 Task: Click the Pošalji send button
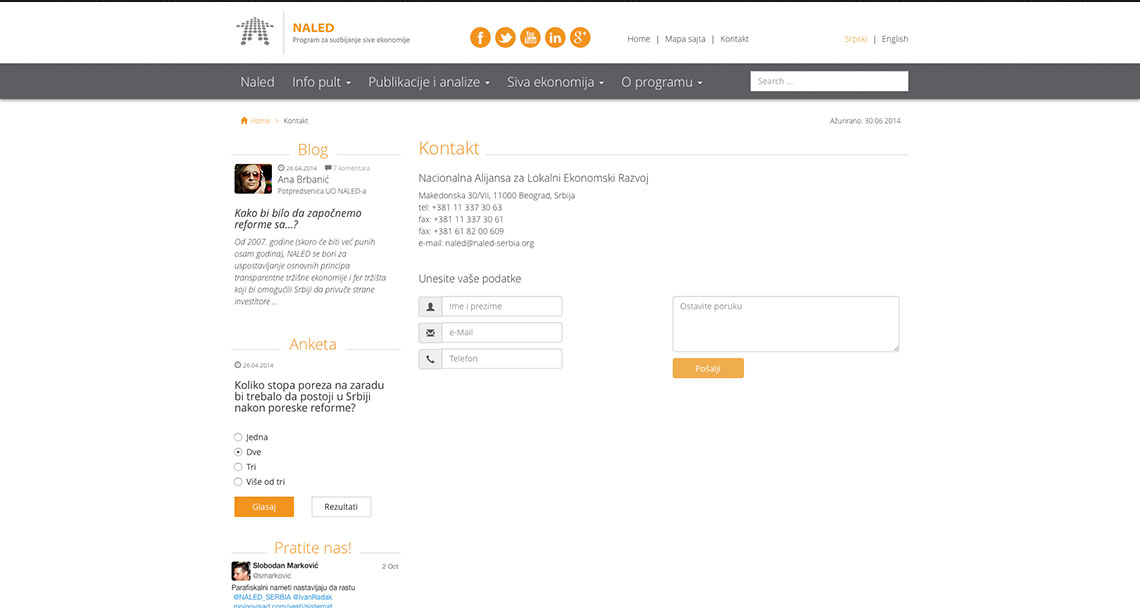pos(708,368)
